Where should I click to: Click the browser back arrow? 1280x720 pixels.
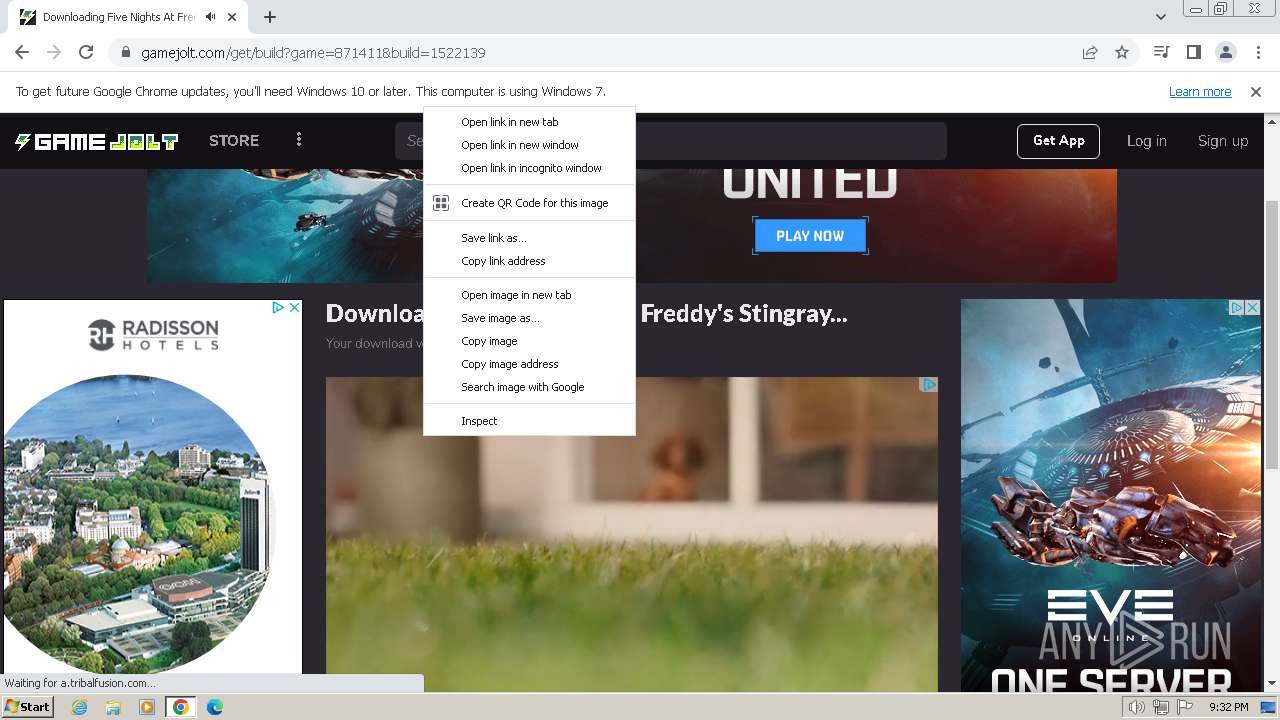point(22,52)
